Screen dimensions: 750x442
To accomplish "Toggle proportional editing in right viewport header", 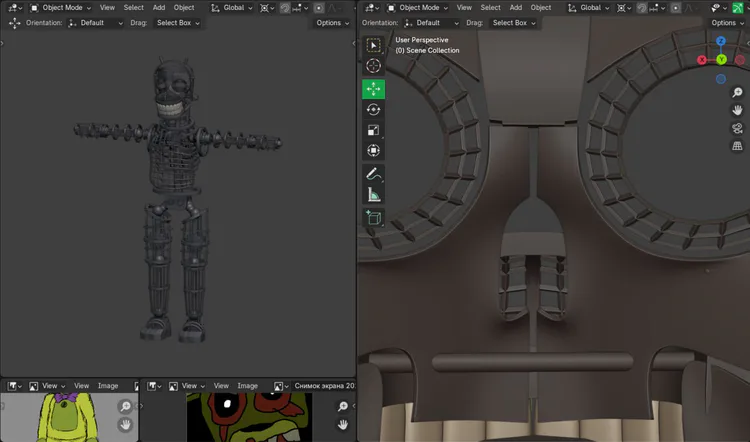I will coord(675,8).
